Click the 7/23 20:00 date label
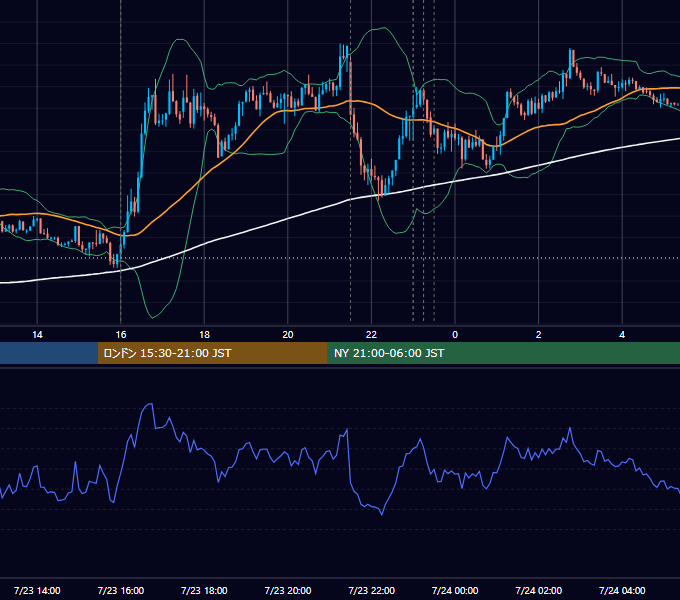Screen dimensions: 680x600 [288, 590]
